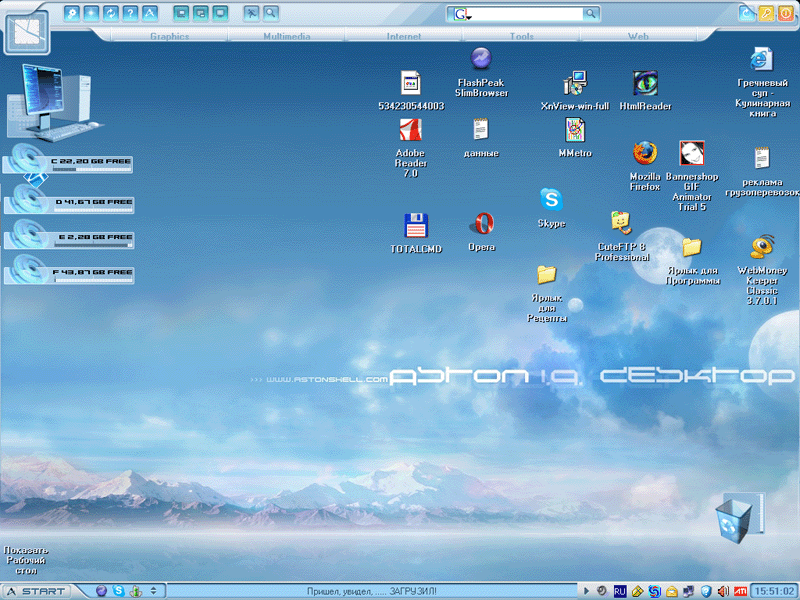Open CuteFTP 8 Professional icon

pos(621,222)
